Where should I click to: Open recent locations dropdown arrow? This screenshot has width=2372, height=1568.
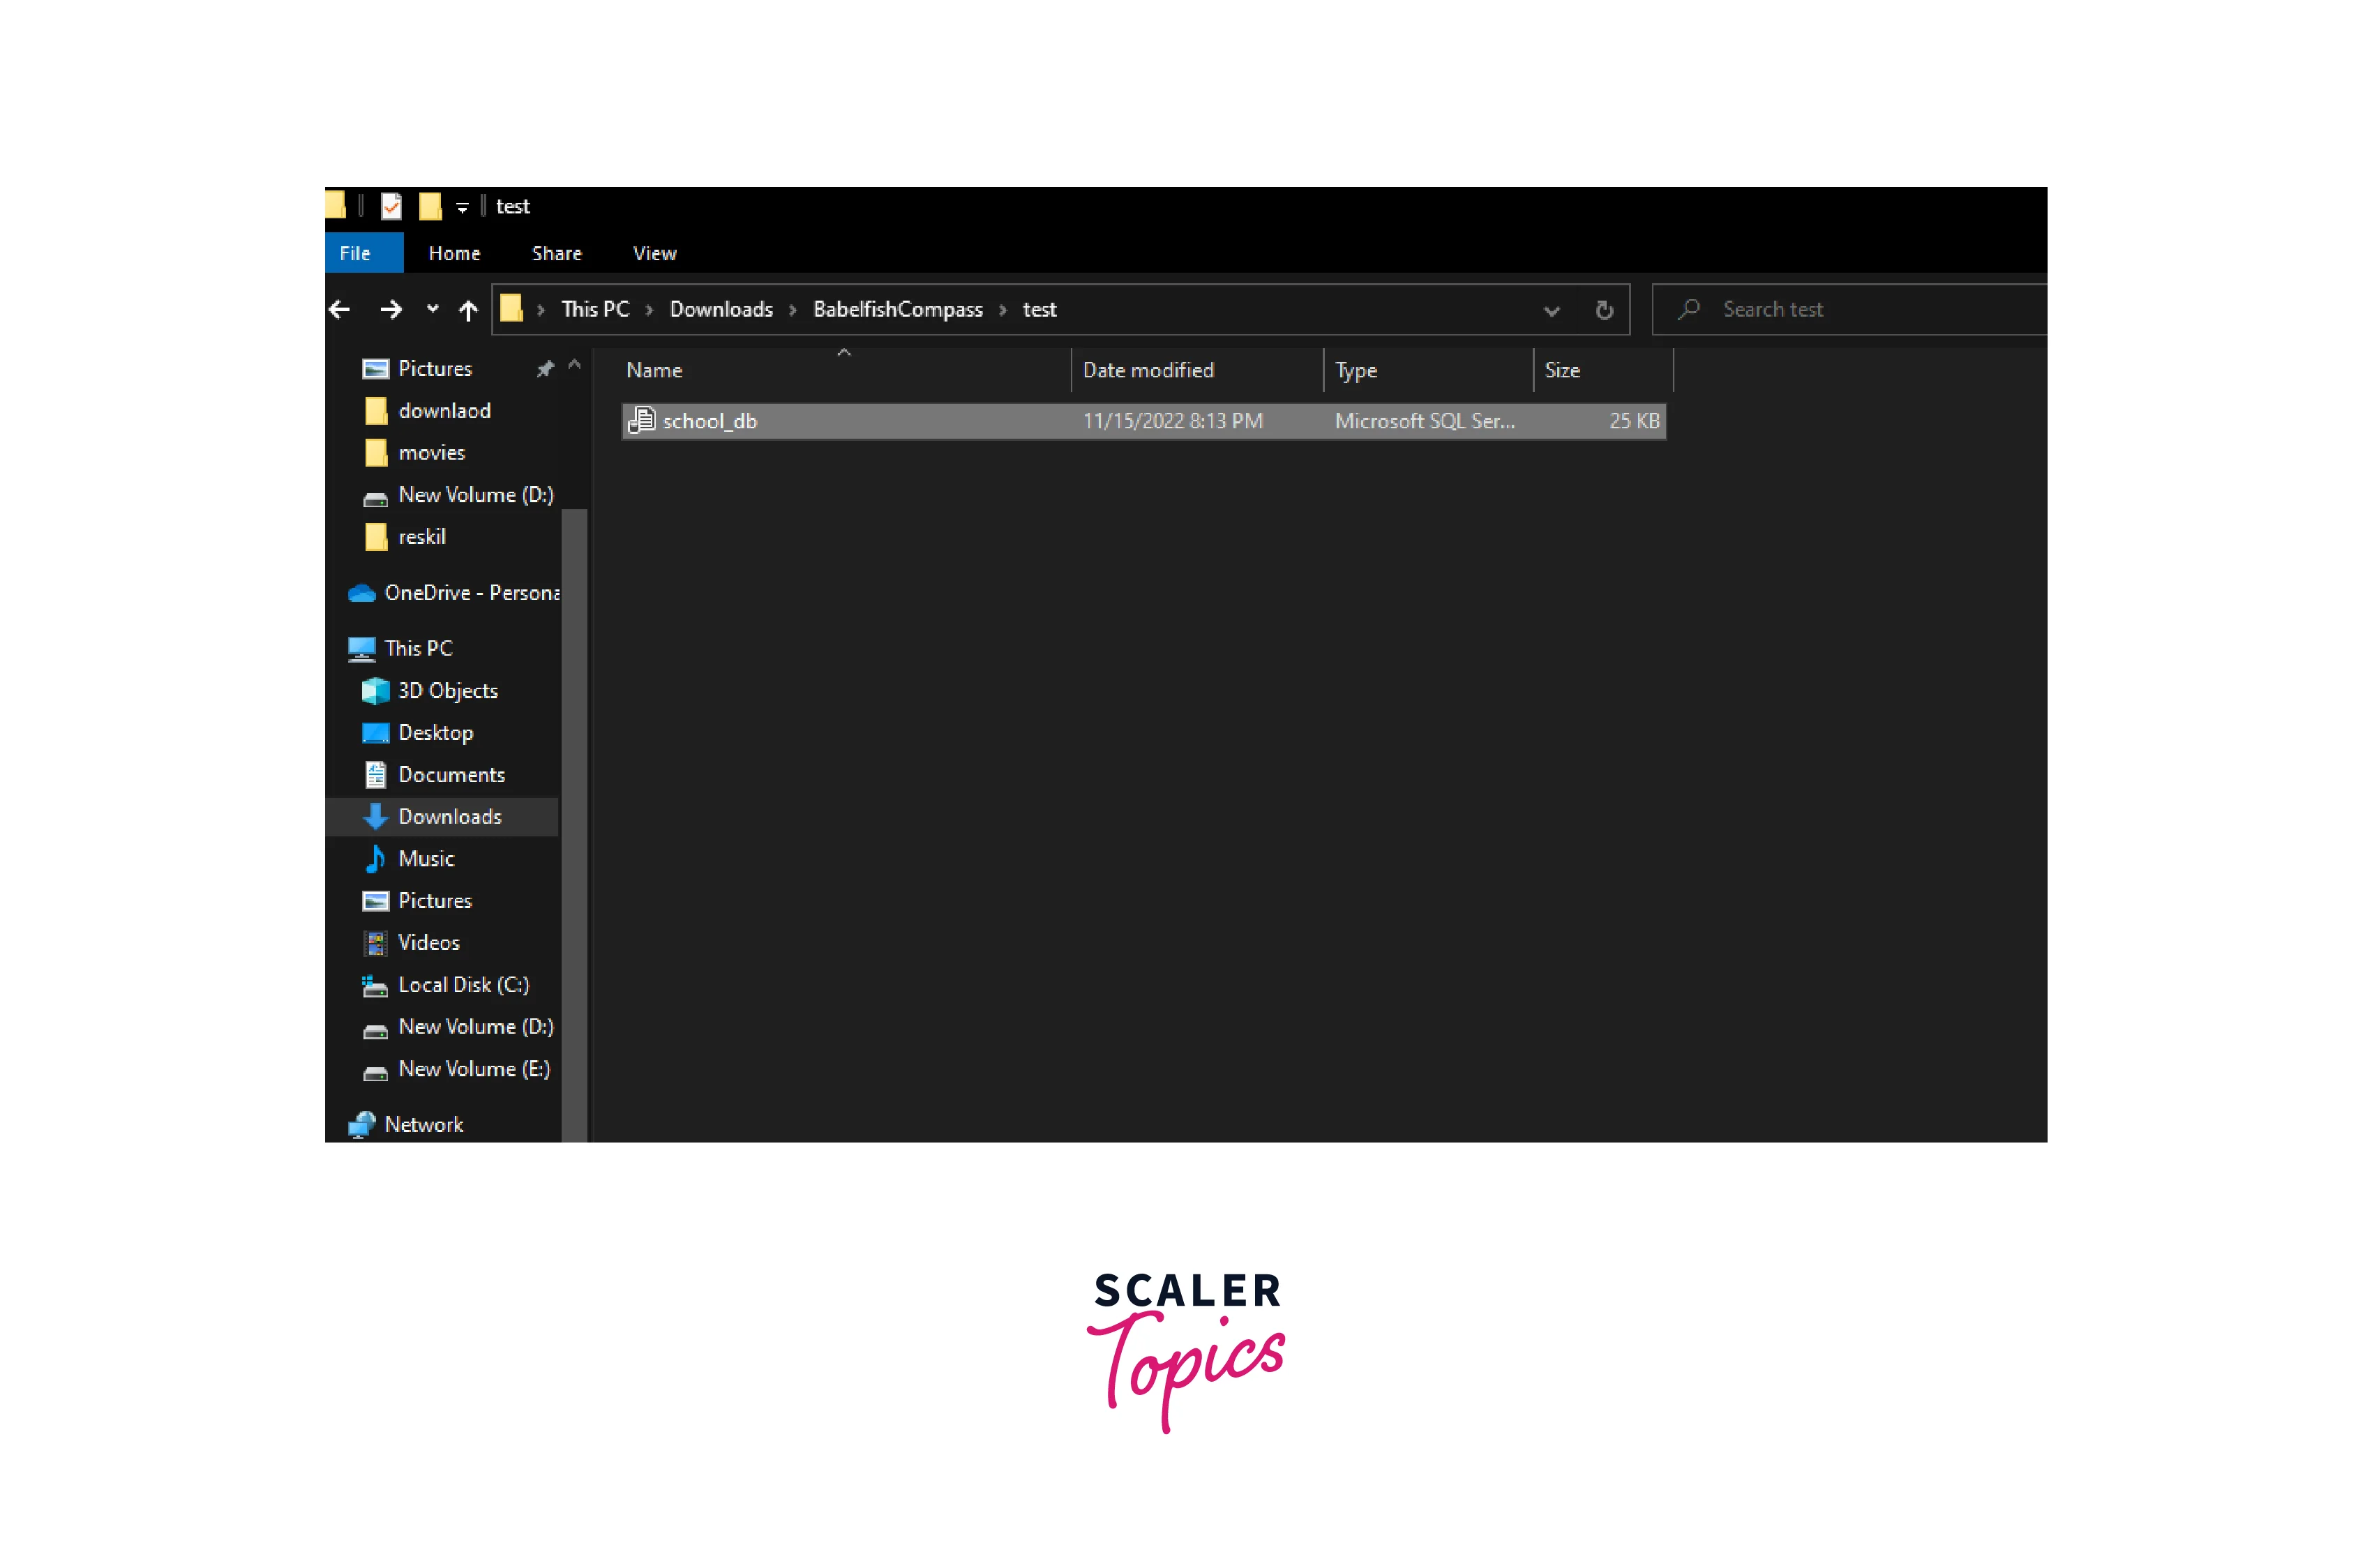pyautogui.click(x=432, y=309)
